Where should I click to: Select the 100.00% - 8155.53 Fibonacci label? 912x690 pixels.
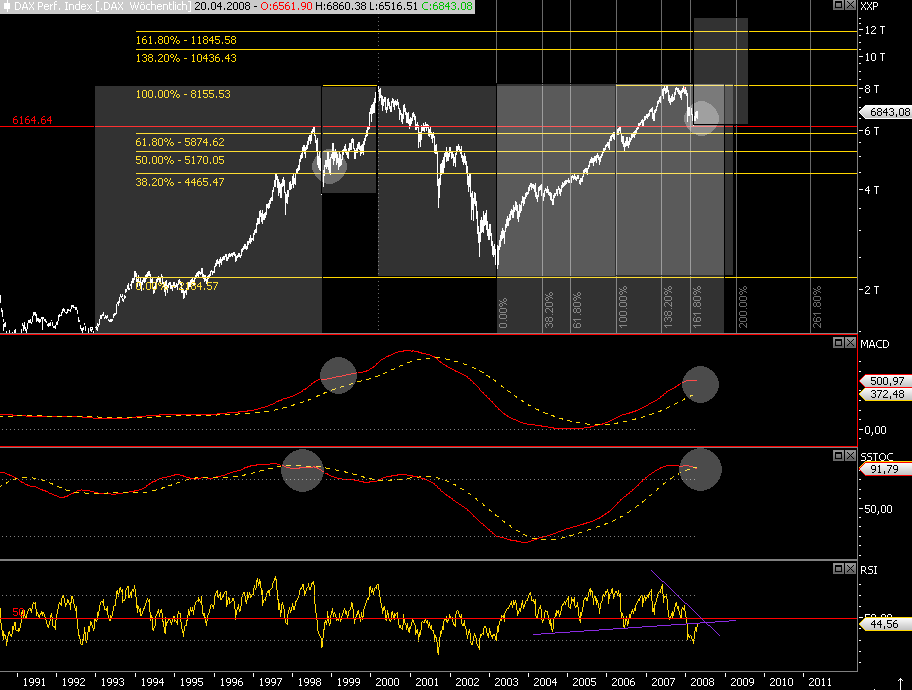tap(183, 94)
